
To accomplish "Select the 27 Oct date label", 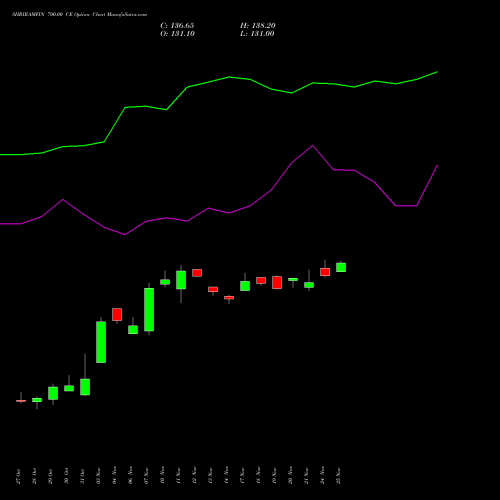I will click(18, 476).
